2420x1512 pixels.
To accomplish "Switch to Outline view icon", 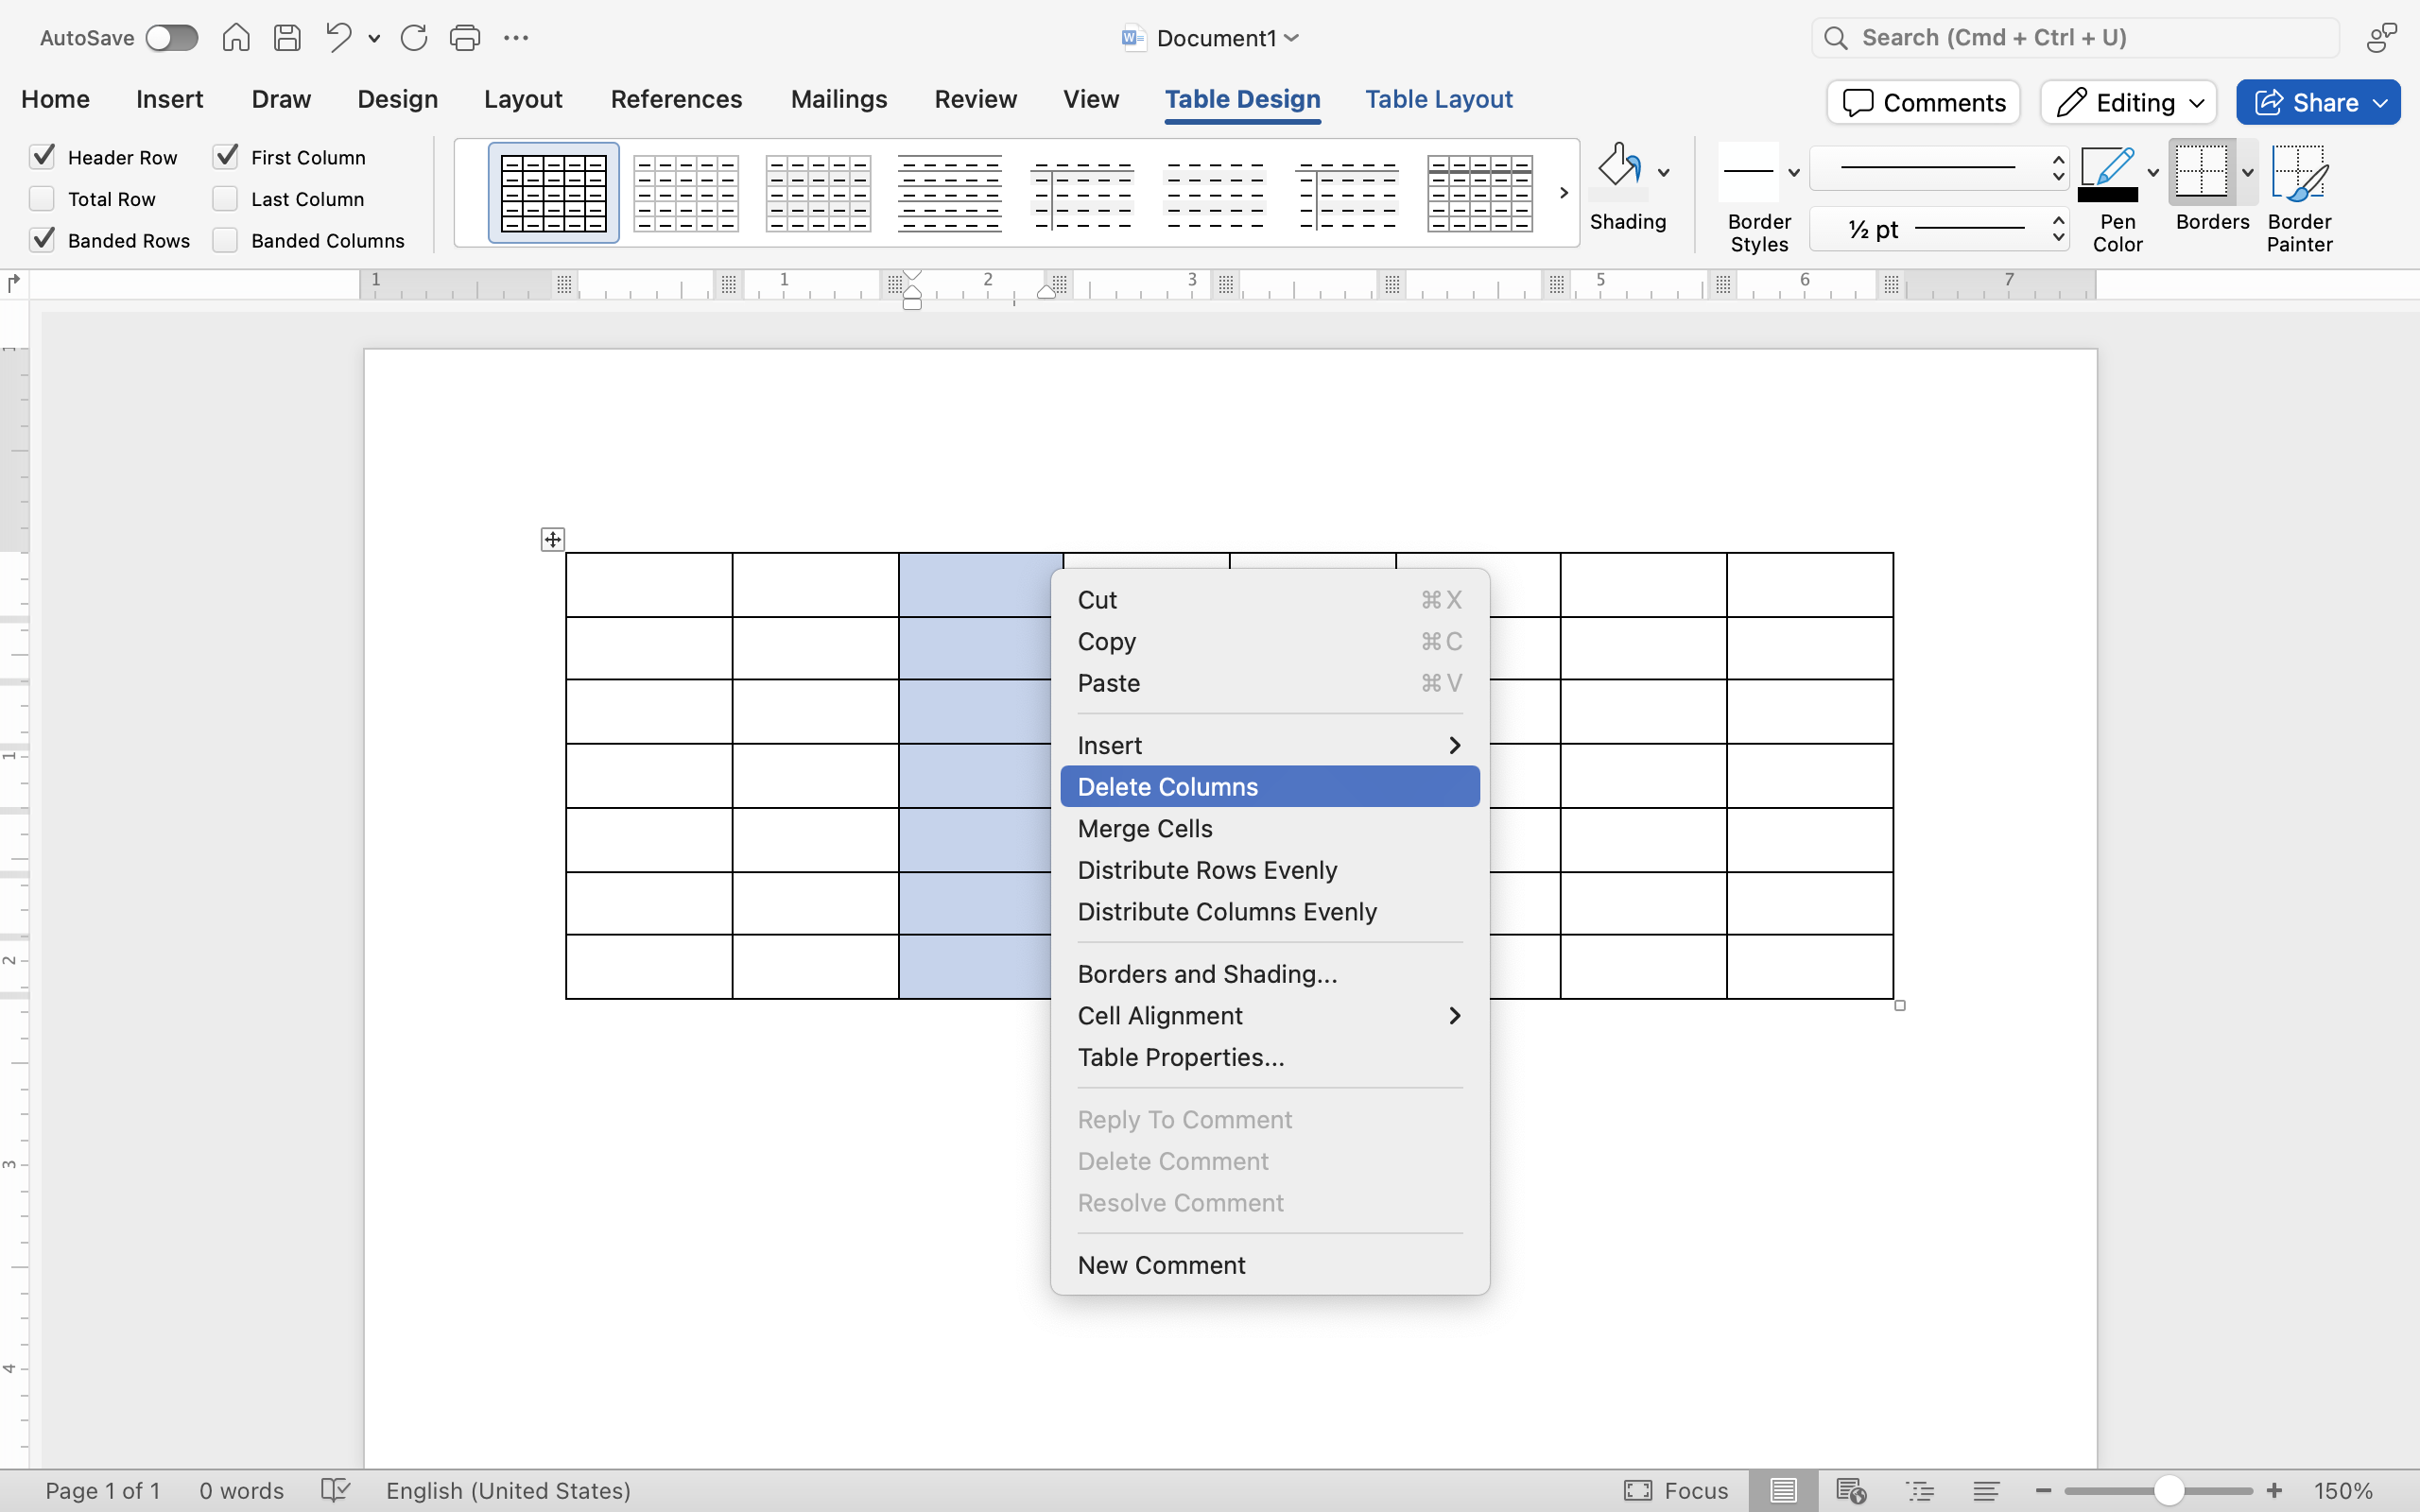I will coord(1920,1490).
